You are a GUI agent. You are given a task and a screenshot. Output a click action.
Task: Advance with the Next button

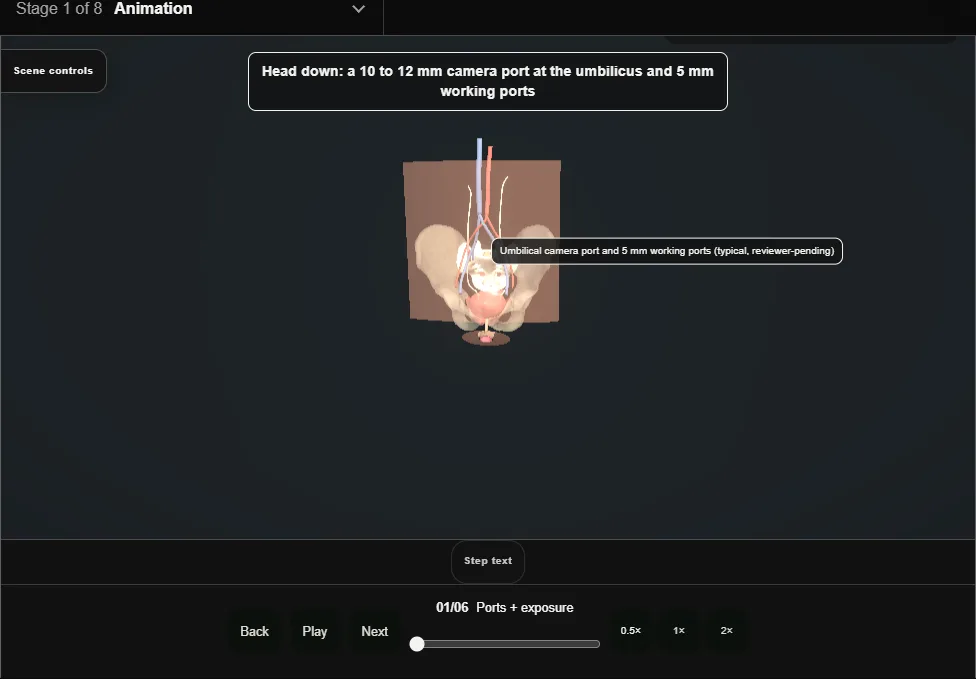tap(375, 631)
